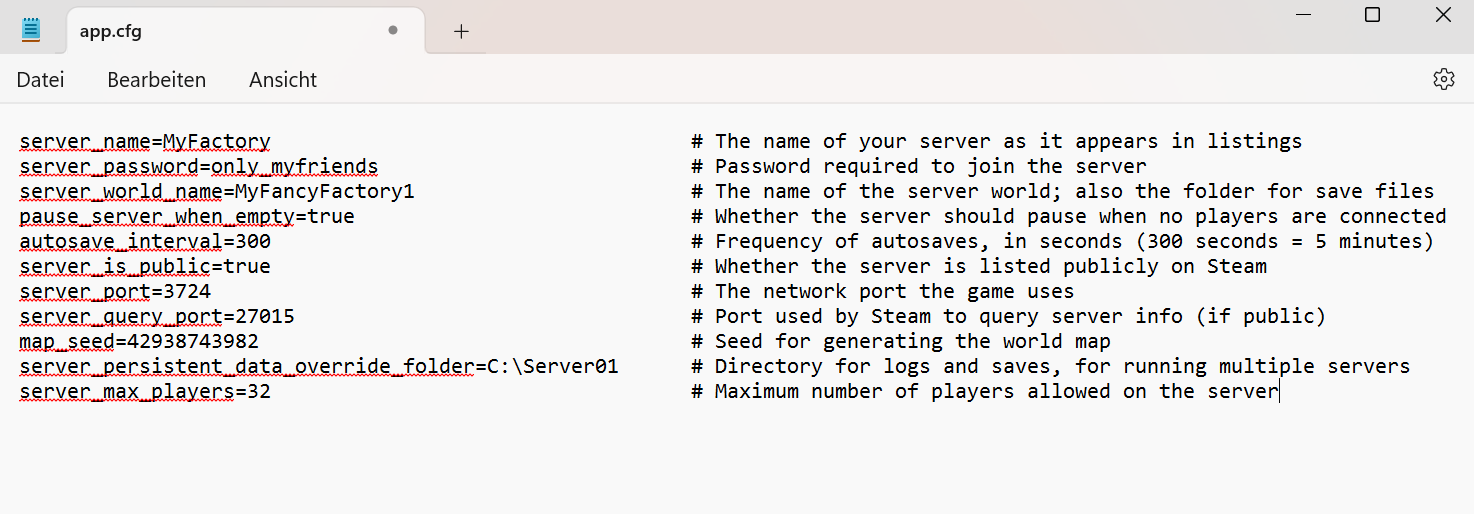Click the autosave_interval value 300
This screenshot has width=1474, height=514.
point(253,242)
